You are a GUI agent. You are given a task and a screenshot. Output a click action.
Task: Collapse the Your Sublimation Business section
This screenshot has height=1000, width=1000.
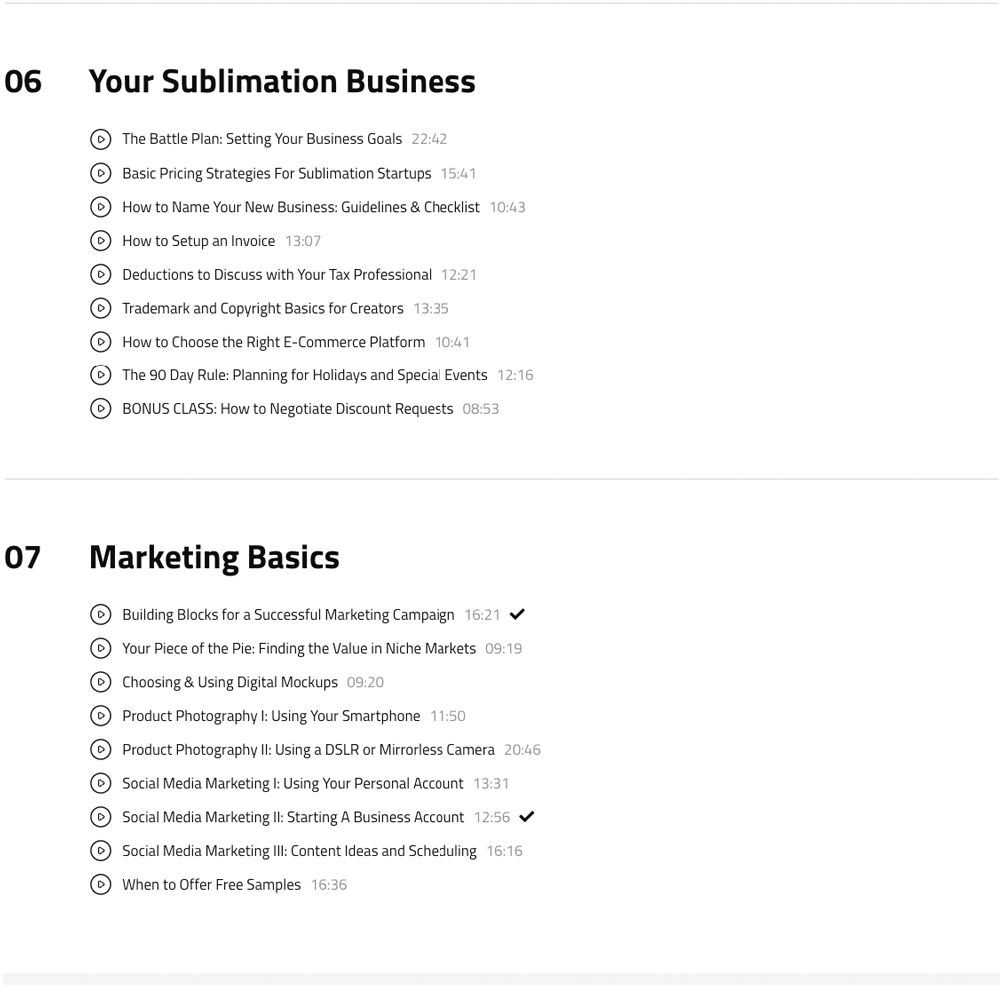point(282,81)
